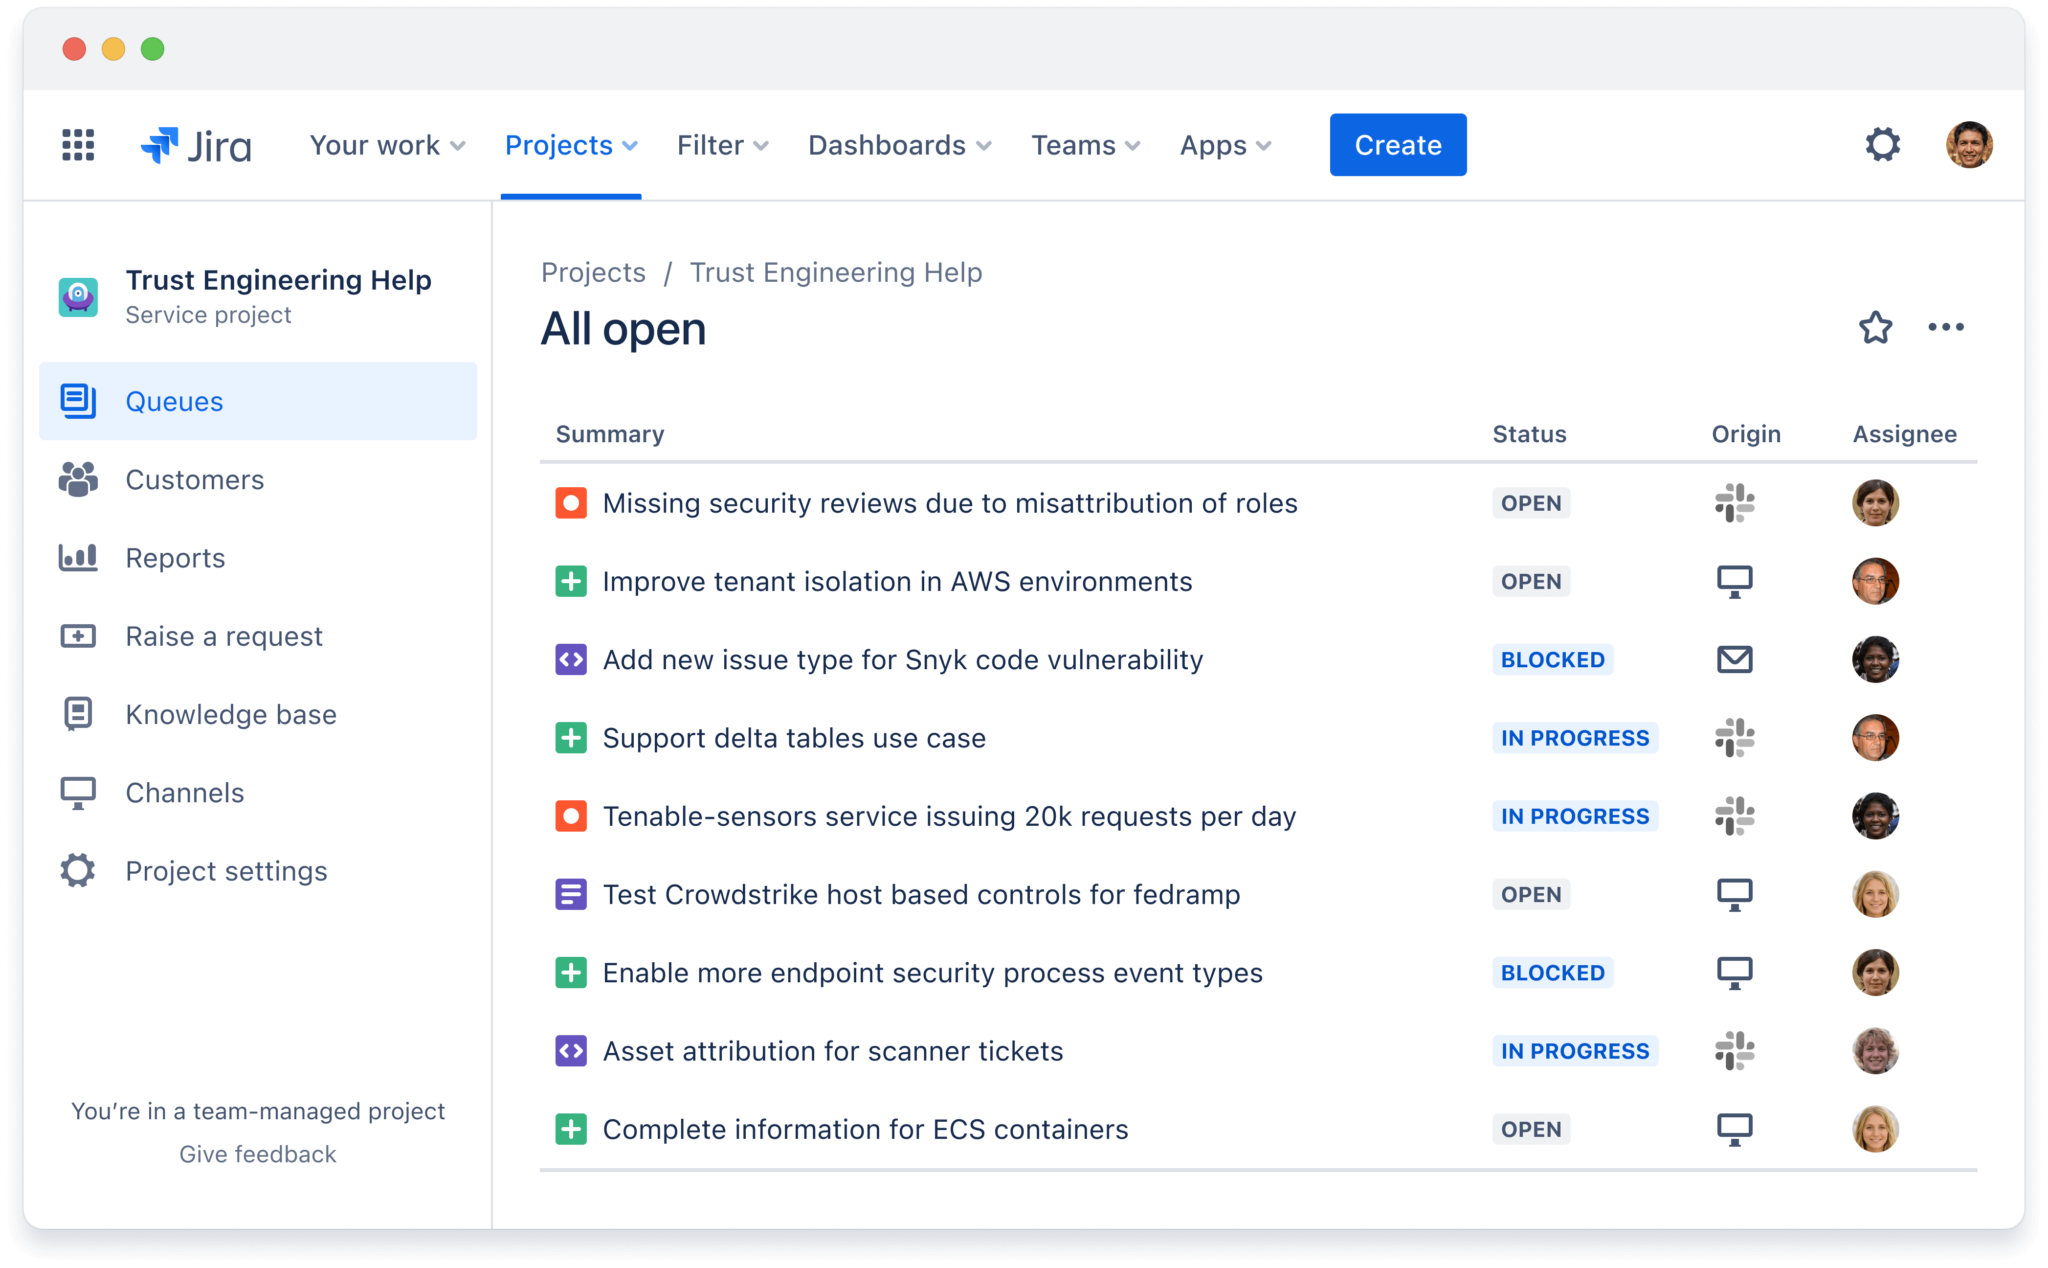Click the Give feedback link

257,1153
